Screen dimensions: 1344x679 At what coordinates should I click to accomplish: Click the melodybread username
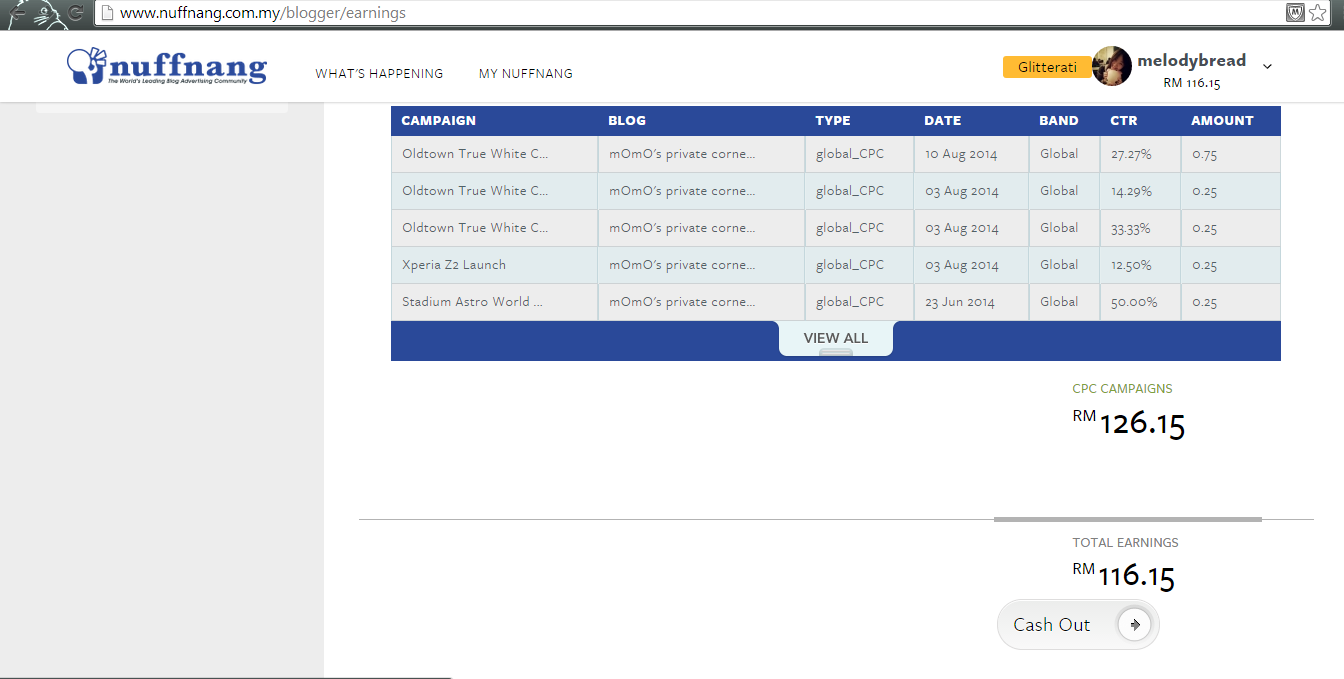[1191, 60]
